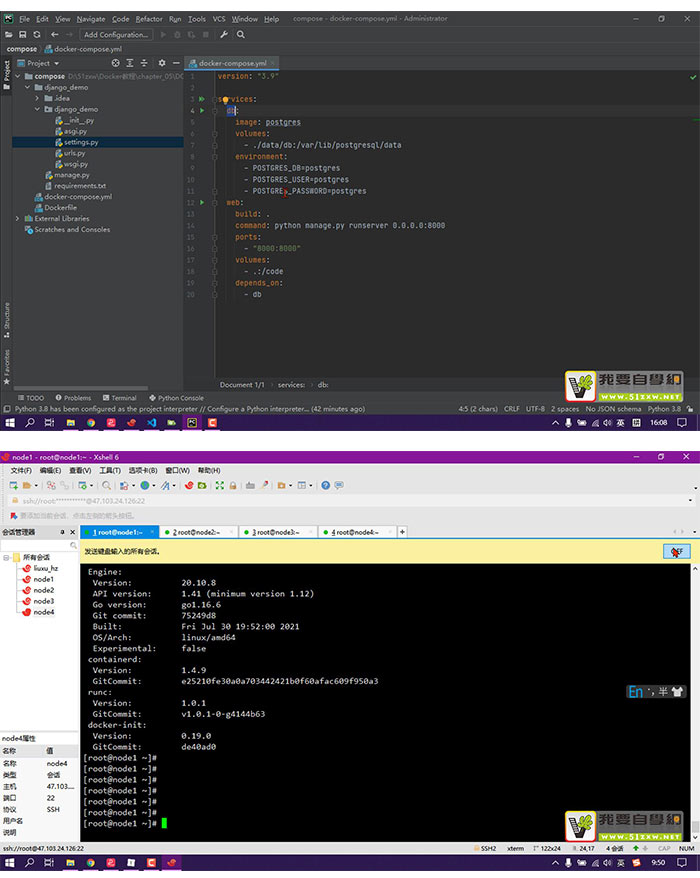Open the dropdown arrow beside Xshell open folder
Viewport: 700px width, 878px height.
[36, 485]
